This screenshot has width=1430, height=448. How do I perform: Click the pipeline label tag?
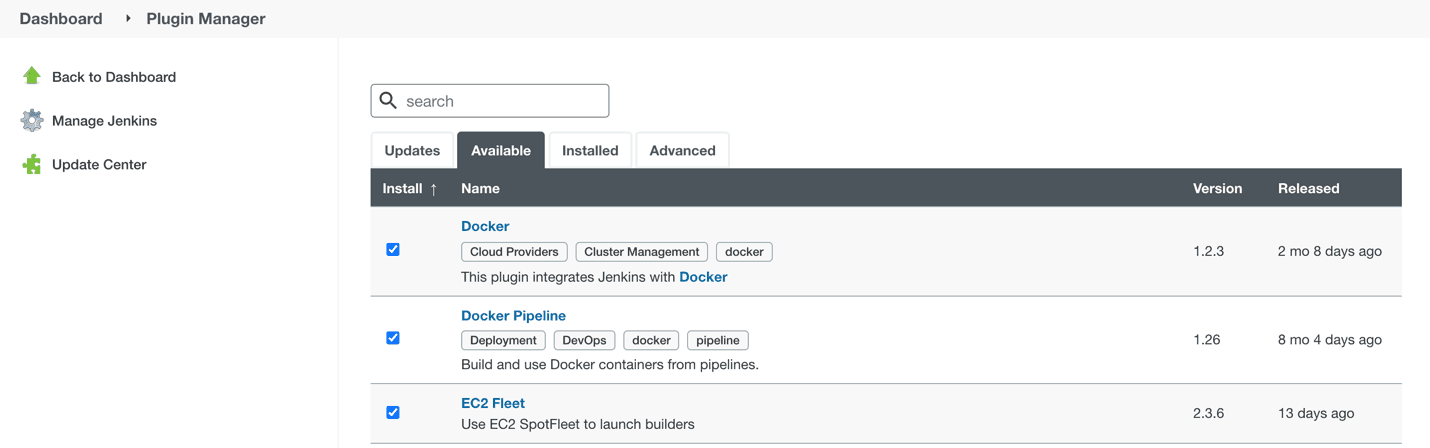(x=717, y=340)
